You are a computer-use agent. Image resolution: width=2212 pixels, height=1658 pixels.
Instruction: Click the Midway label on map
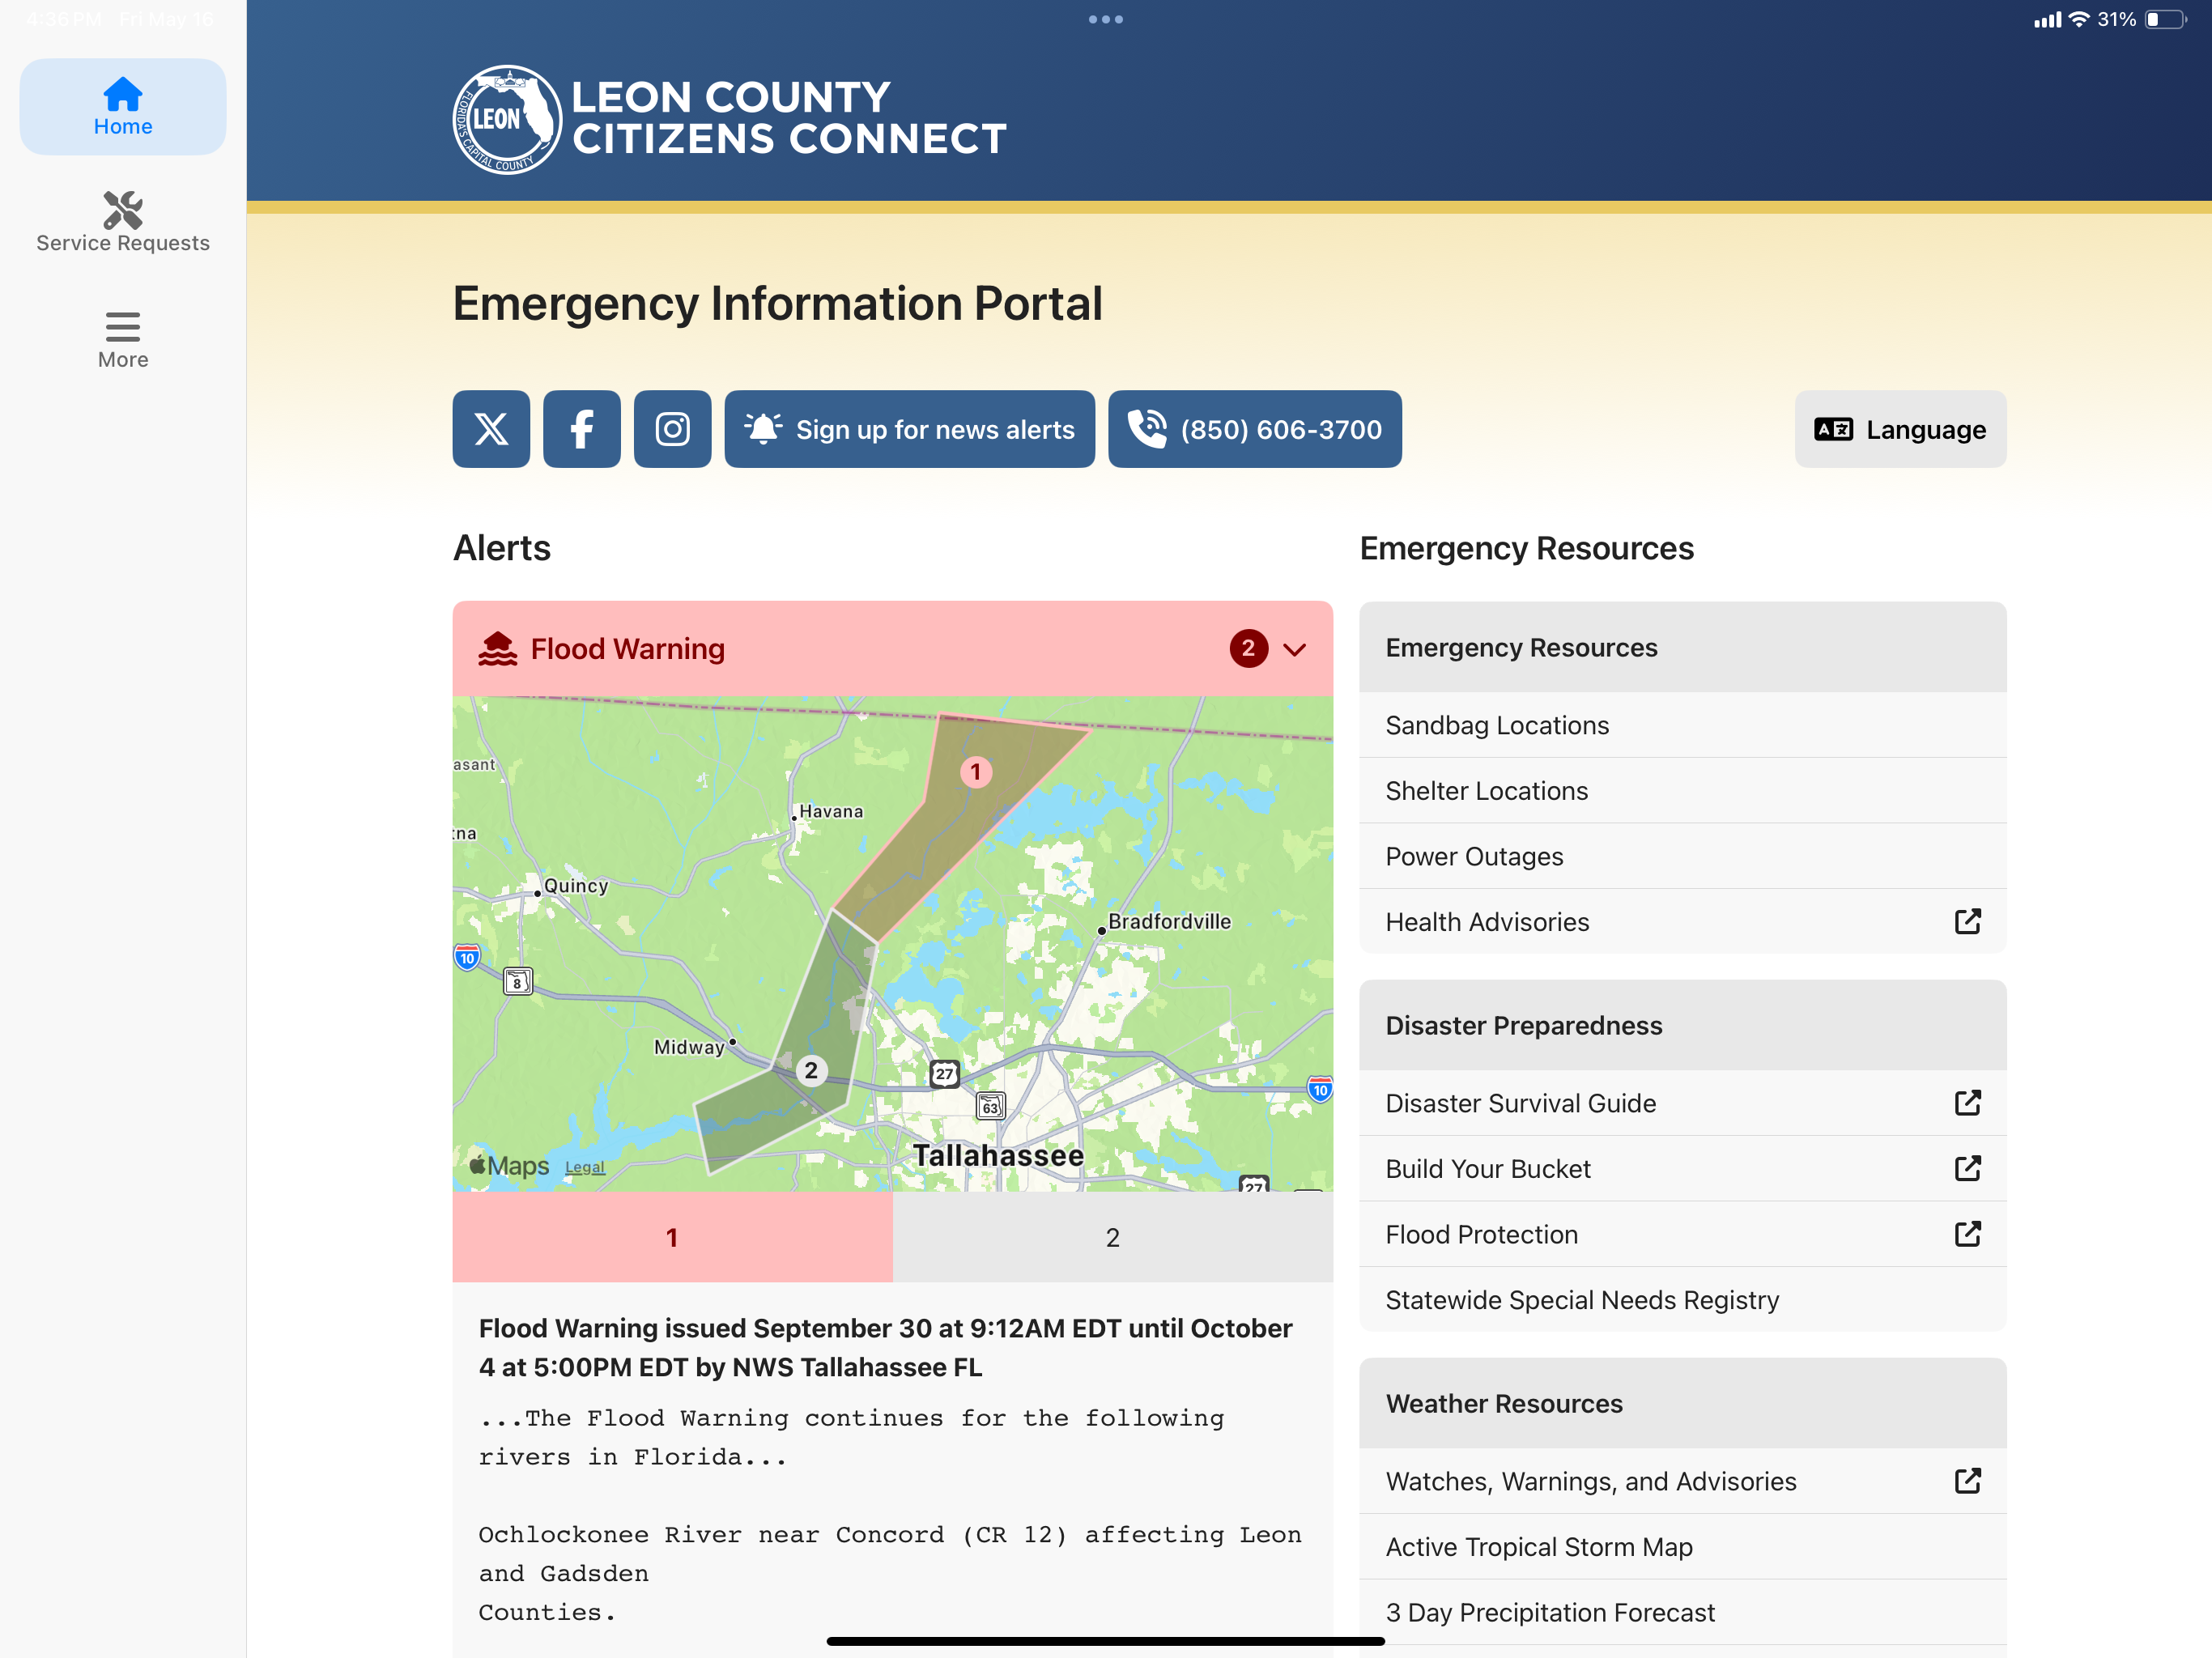(x=689, y=1047)
